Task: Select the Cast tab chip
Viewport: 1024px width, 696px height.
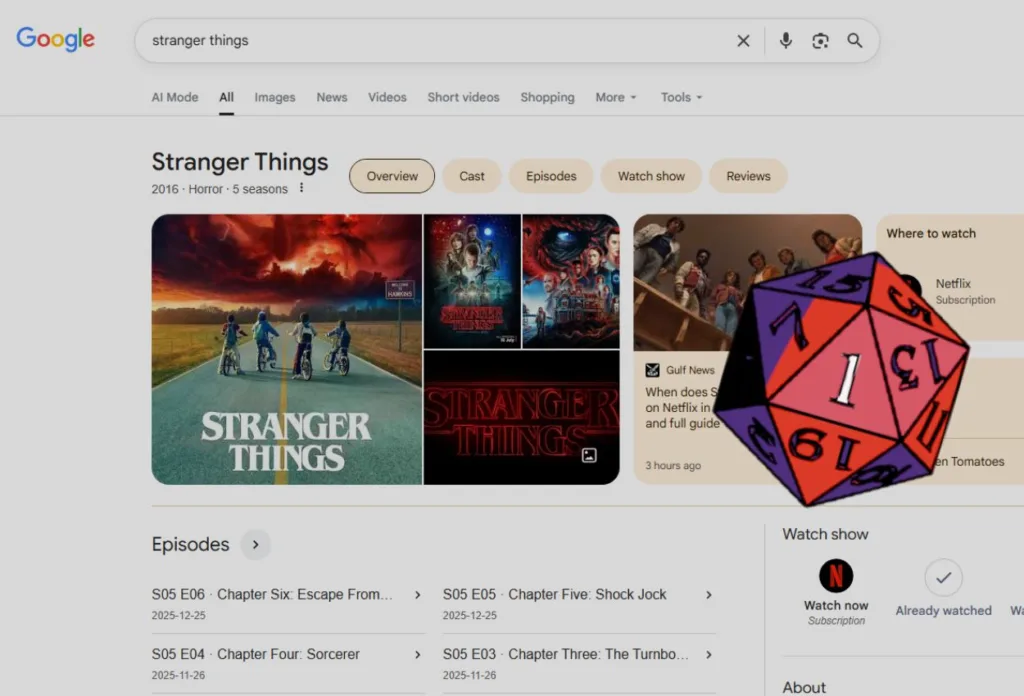Action: (x=472, y=176)
